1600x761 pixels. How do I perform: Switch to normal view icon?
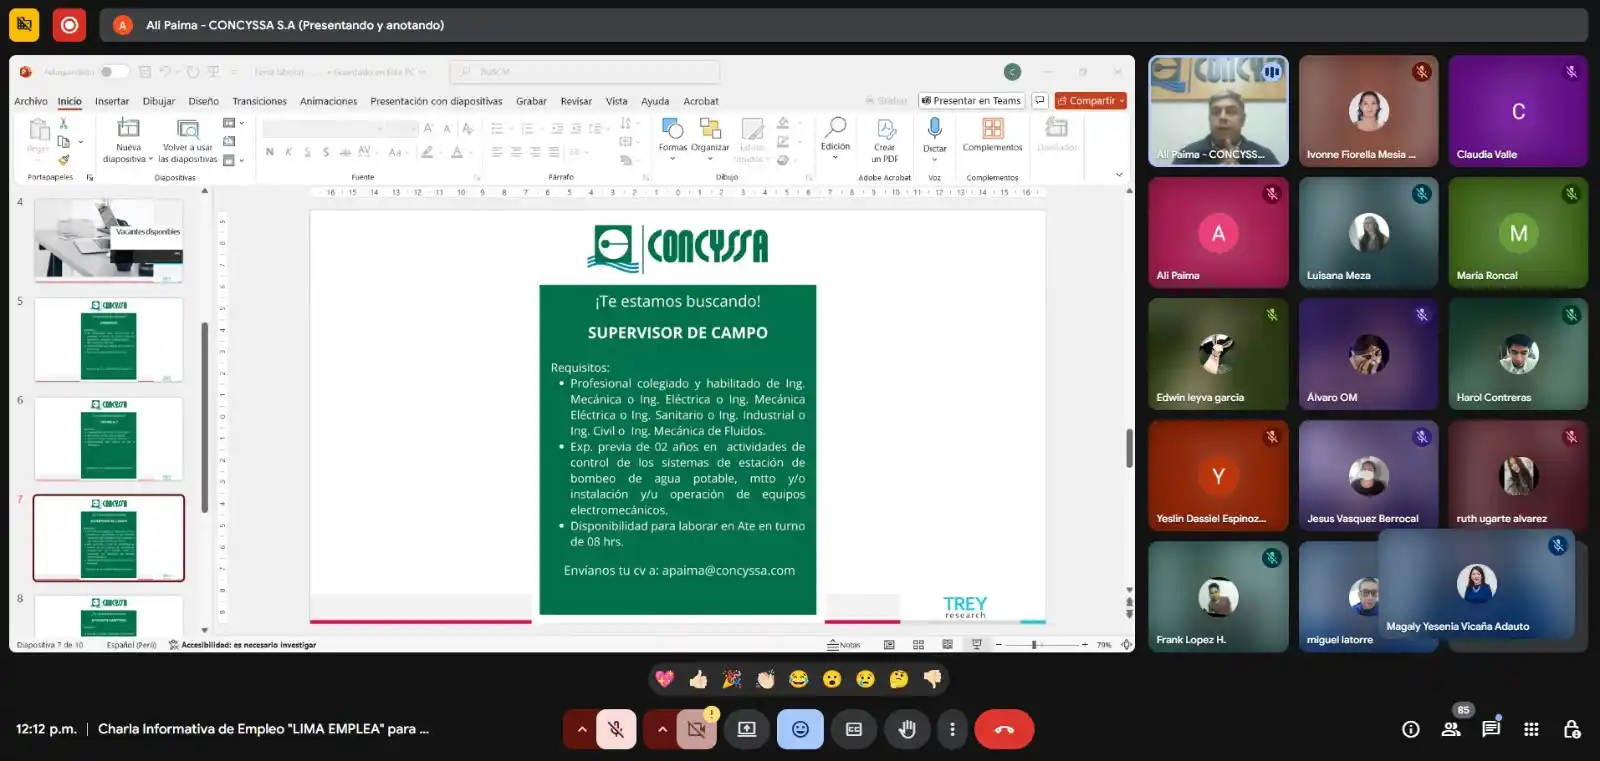(889, 645)
